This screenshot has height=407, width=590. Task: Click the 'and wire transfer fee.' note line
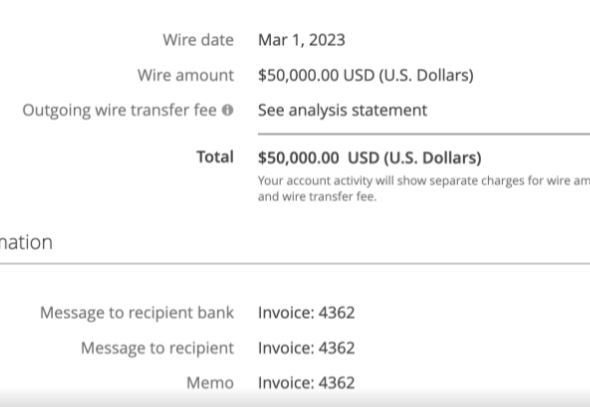tap(317, 197)
